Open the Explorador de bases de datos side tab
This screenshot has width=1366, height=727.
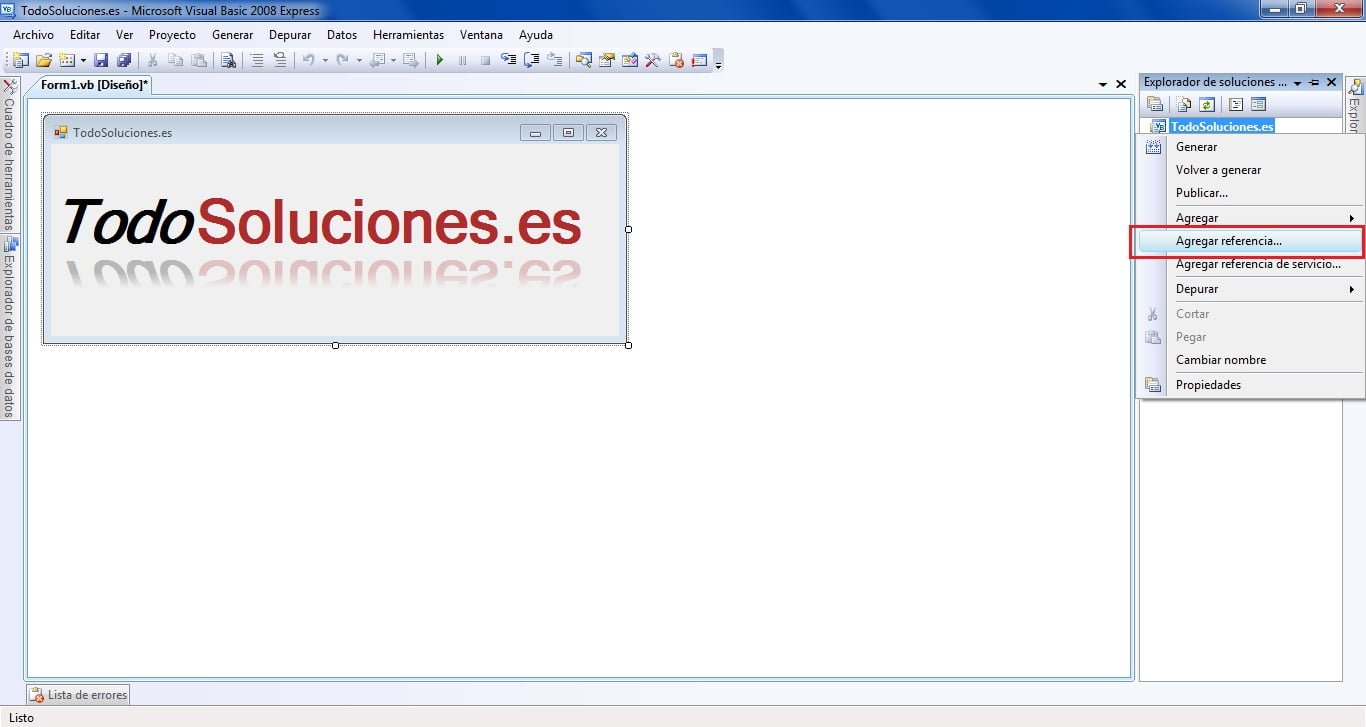point(9,327)
